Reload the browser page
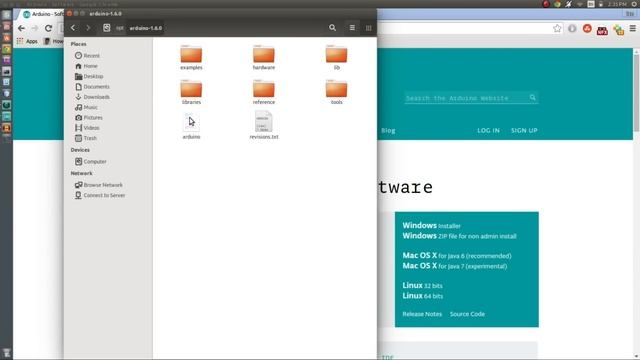The height and width of the screenshot is (360, 640). (x=48, y=28)
